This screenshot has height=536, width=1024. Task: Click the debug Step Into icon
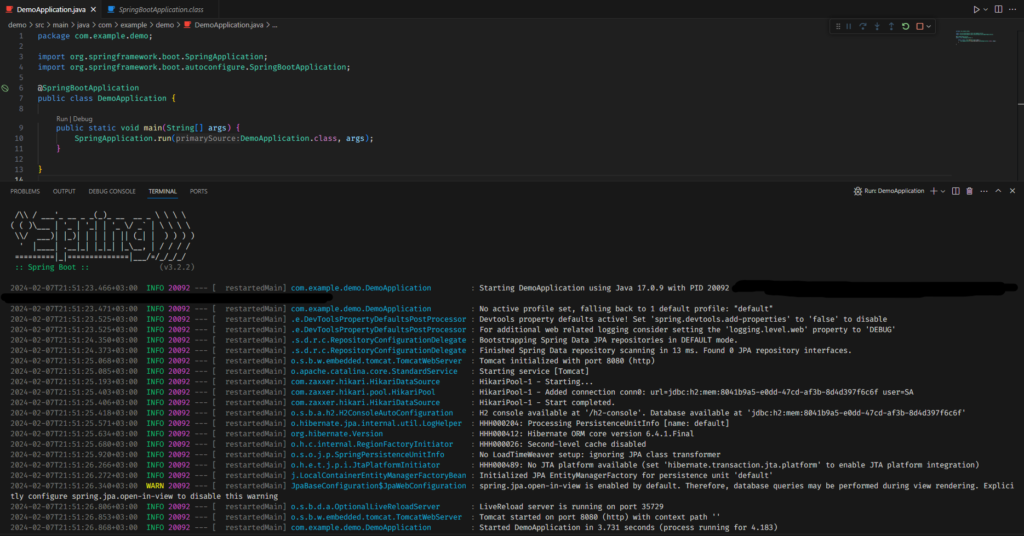876,25
